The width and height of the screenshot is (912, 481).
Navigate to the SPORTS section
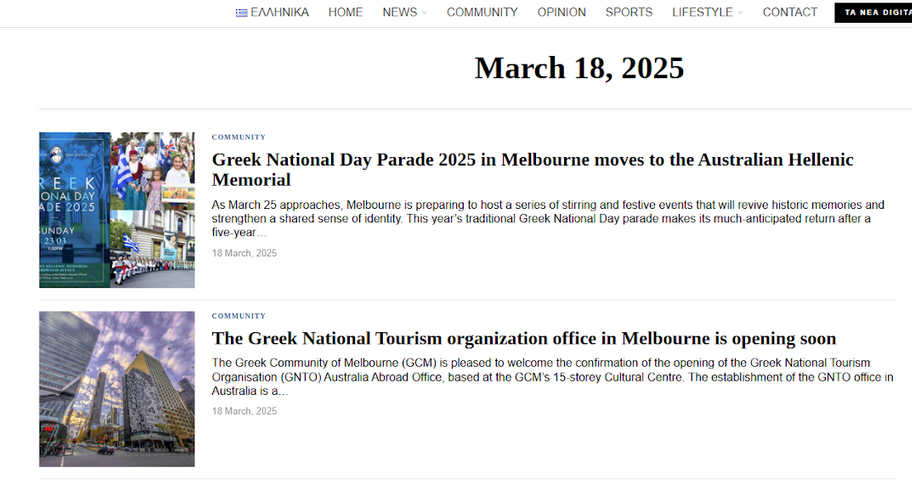click(629, 13)
